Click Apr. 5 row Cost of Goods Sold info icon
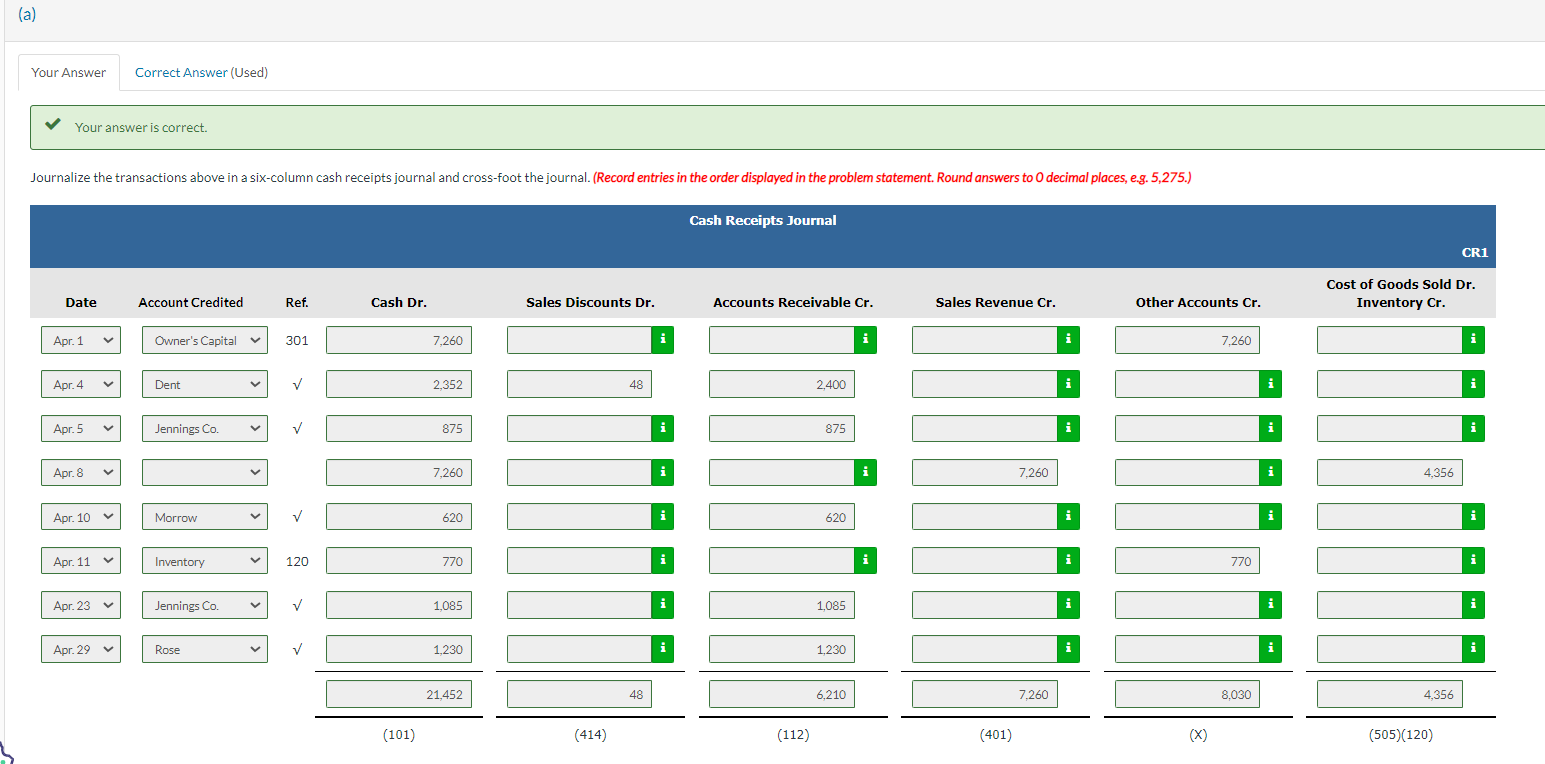1545x764 pixels. pyautogui.click(x=1473, y=428)
